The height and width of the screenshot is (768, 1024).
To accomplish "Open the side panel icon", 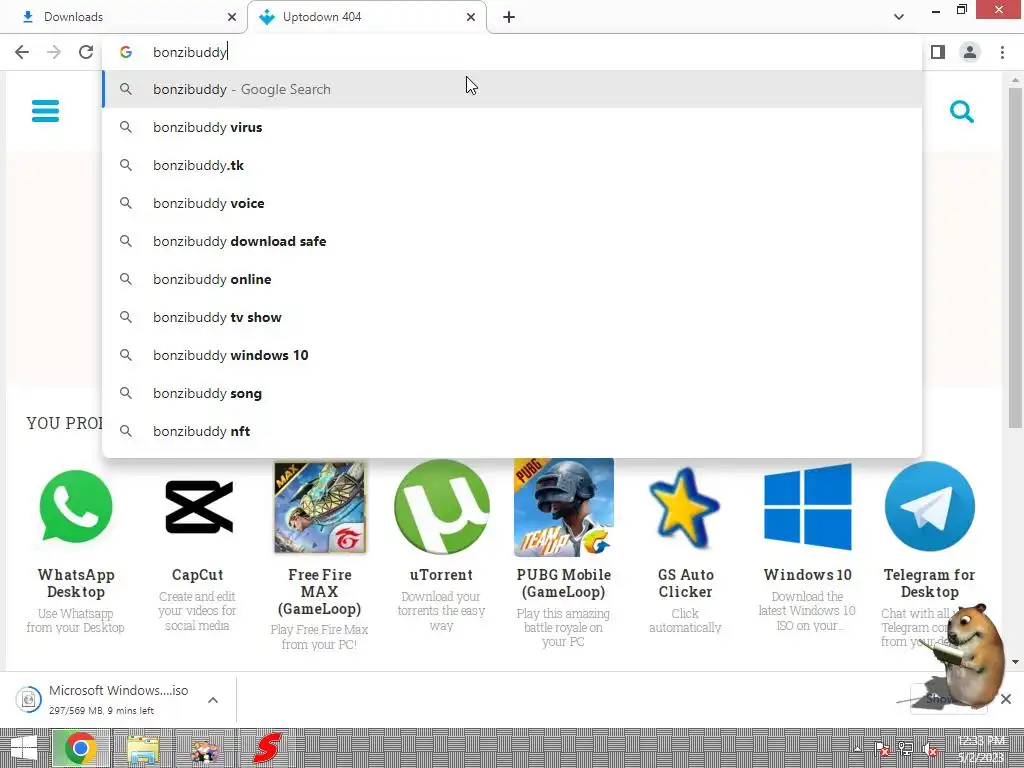I will pyautogui.click(x=938, y=52).
